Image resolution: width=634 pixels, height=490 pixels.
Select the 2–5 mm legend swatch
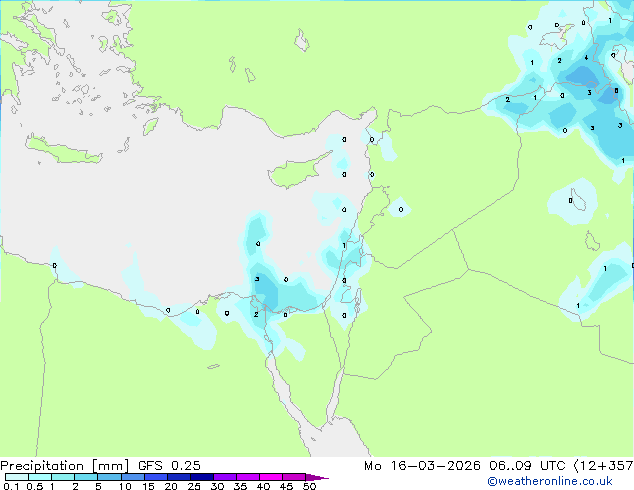(86, 477)
